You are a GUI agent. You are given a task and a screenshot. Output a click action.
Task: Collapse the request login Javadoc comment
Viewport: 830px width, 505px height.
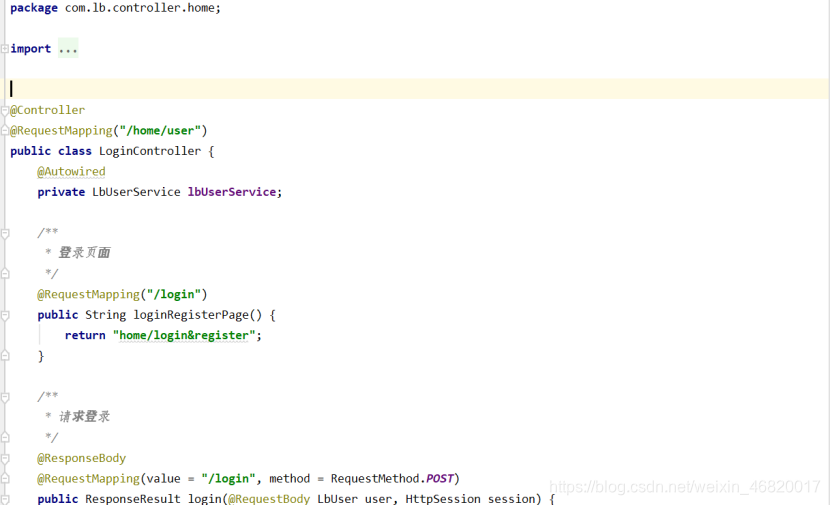[x=5, y=397]
